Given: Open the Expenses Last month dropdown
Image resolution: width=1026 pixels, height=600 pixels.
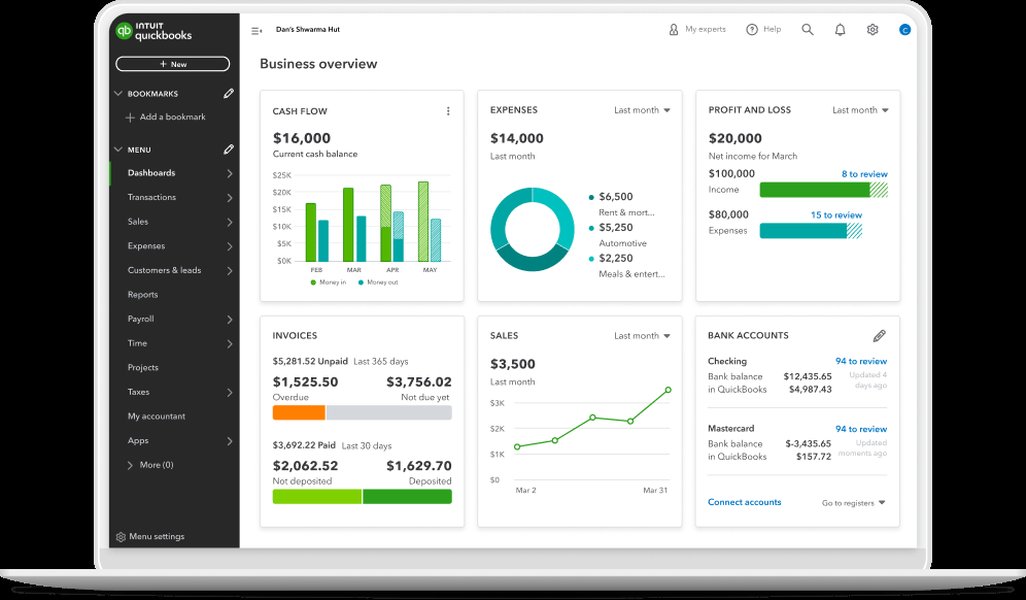Looking at the screenshot, I should (641, 110).
